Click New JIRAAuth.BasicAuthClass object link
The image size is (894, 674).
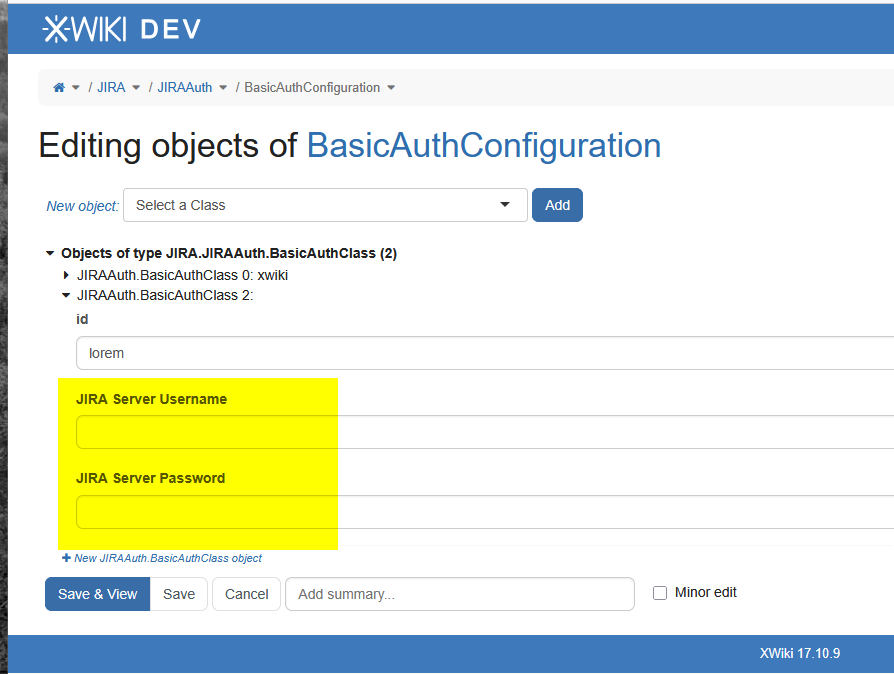pos(162,558)
